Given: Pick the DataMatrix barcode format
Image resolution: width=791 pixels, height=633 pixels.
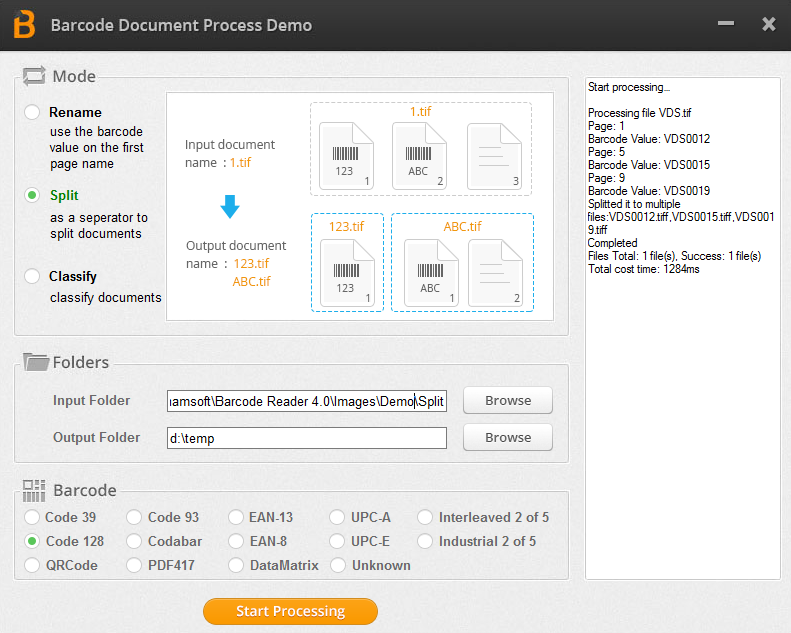Looking at the screenshot, I should tap(236, 565).
